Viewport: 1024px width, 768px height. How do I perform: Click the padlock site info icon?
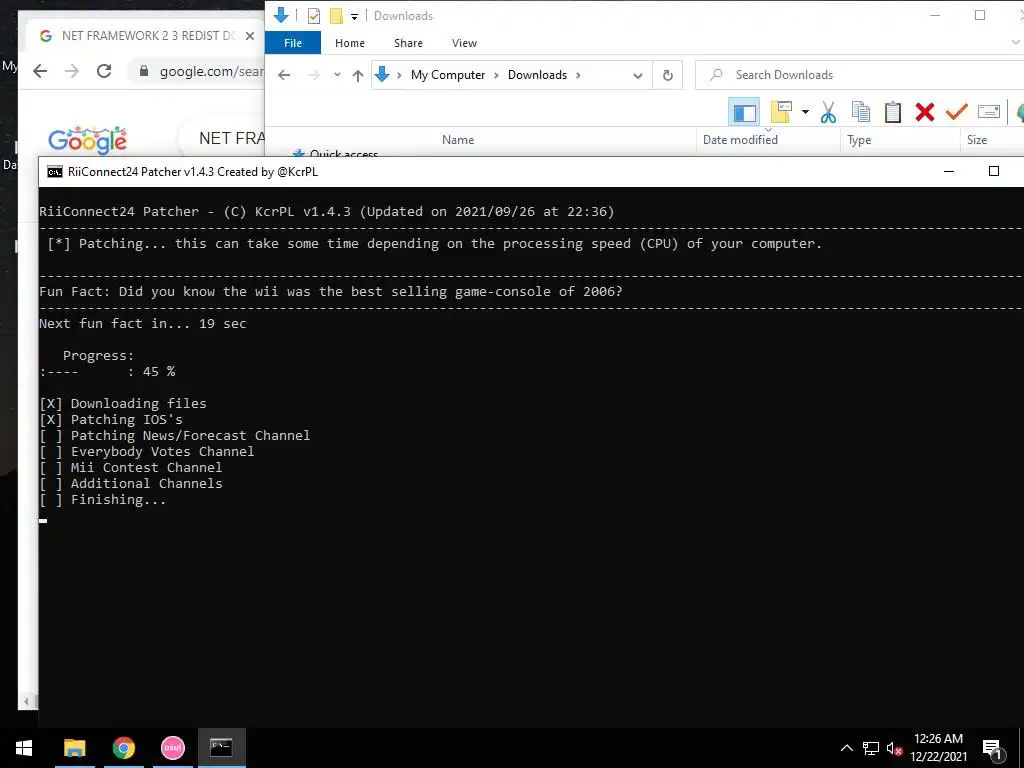[x=144, y=71]
